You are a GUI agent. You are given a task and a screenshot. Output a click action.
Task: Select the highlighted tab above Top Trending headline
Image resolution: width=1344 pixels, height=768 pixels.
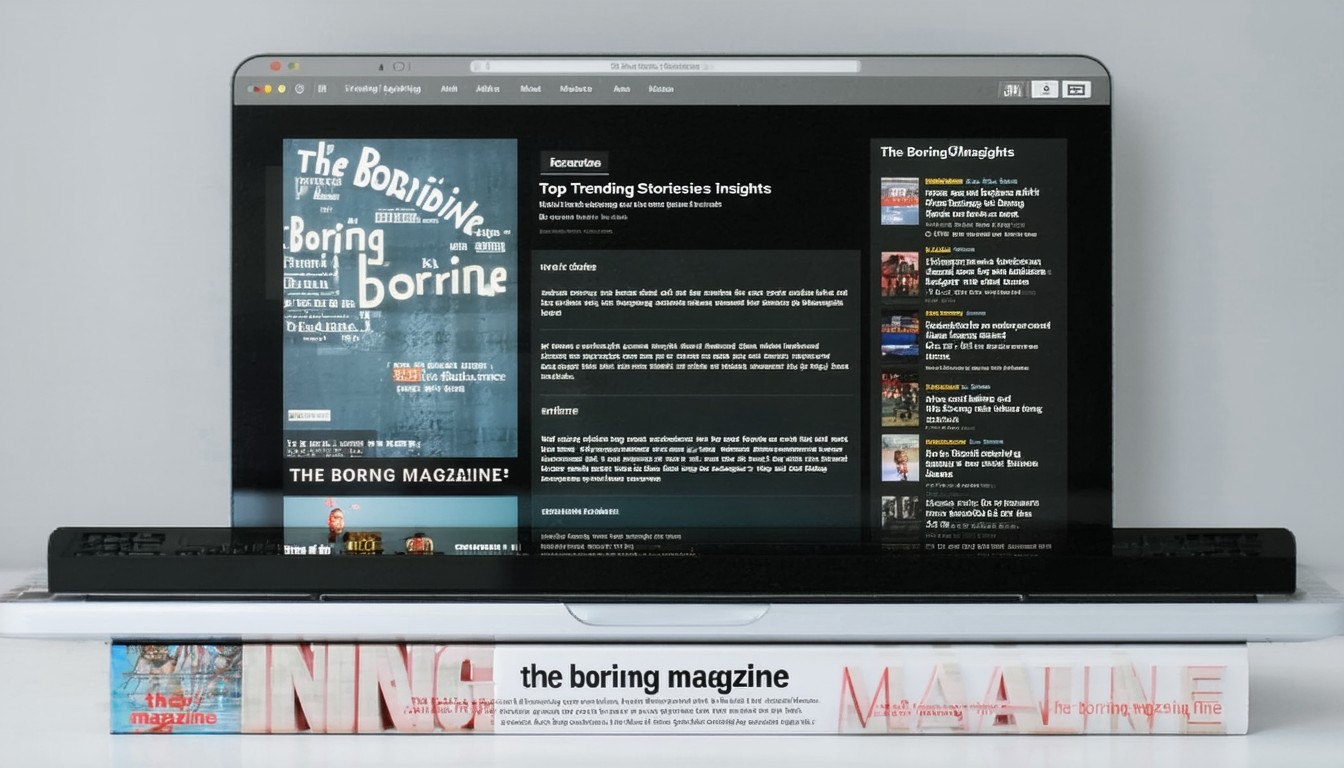click(574, 162)
